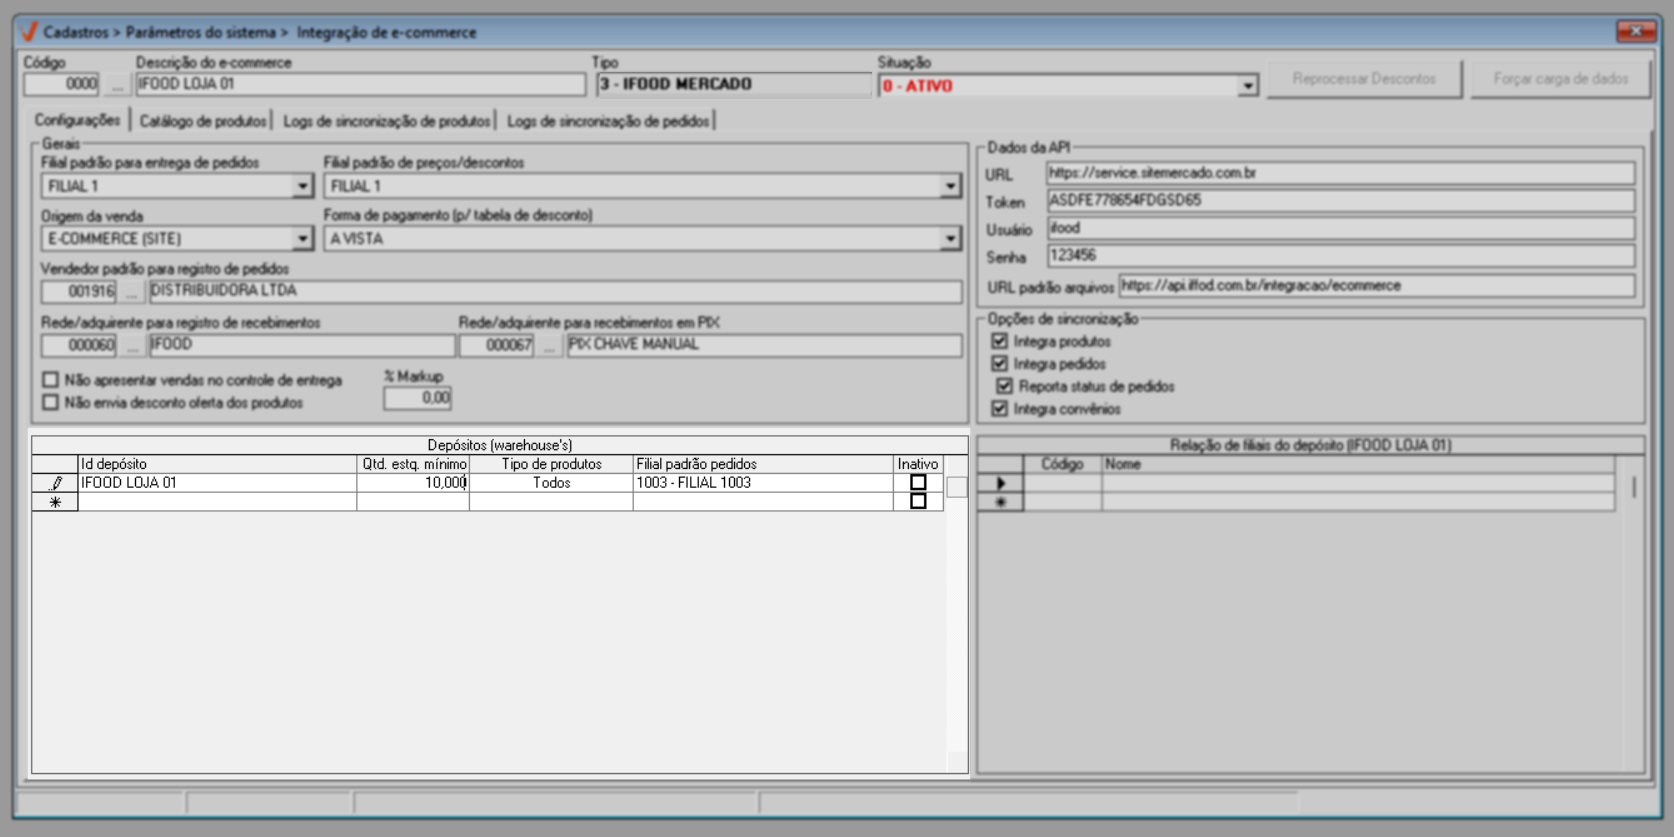Click the Reprocessar Descontos button
Screen dimensions: 1674x837
[1364, 79]
